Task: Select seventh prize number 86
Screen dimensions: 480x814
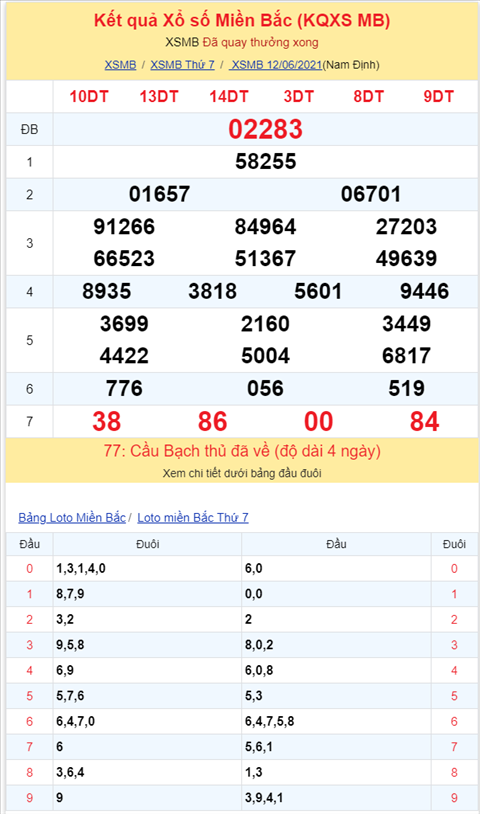Action: click(212, 422)
